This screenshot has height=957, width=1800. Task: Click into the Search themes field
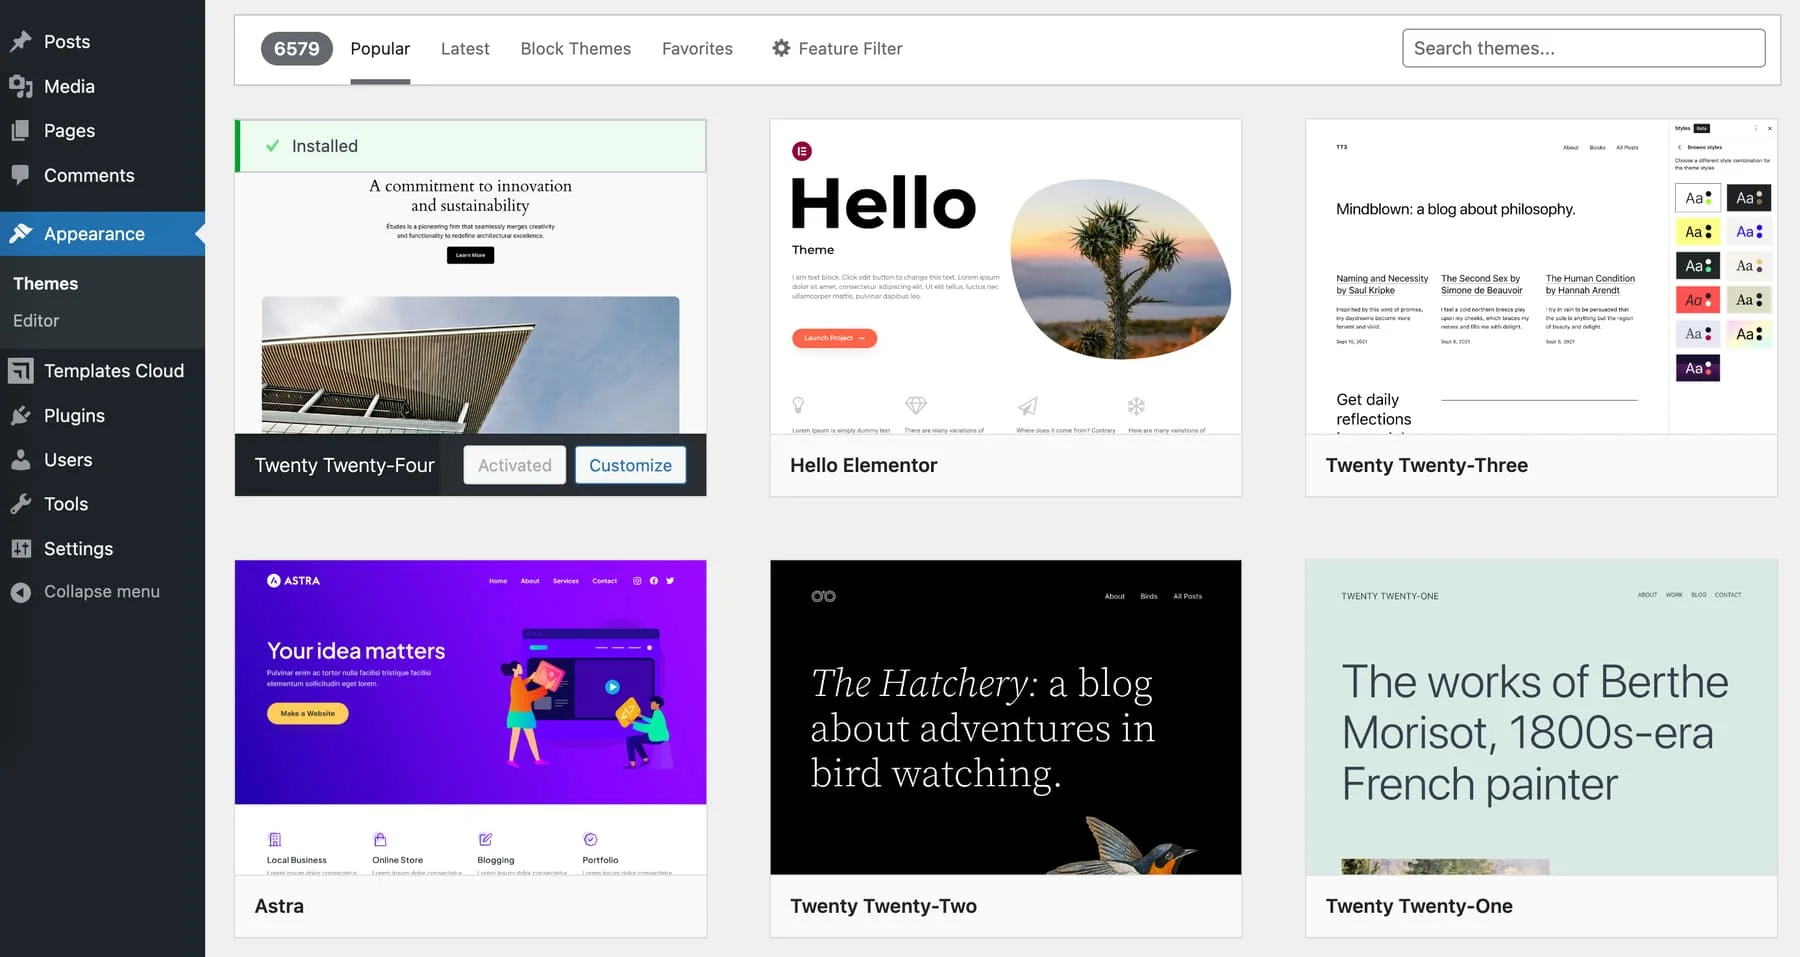click(1583, 47)
